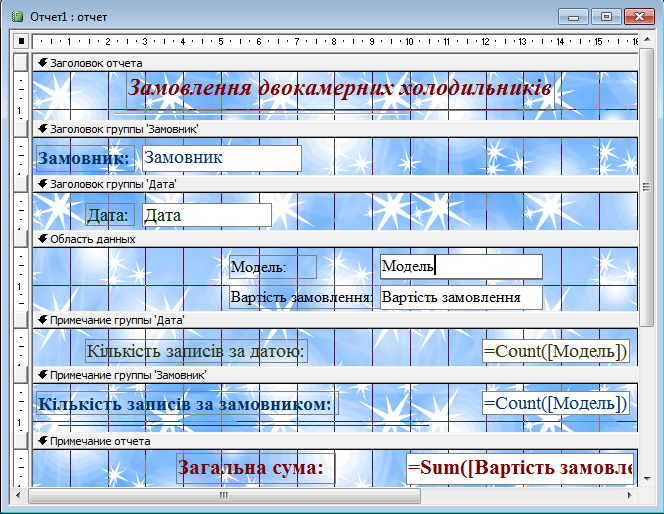Viewport: 664px width, 514px height.
Task: Click the section selector left of 'Заголовок отчета'
Action: pyautogui.click(x=21, y=62)
